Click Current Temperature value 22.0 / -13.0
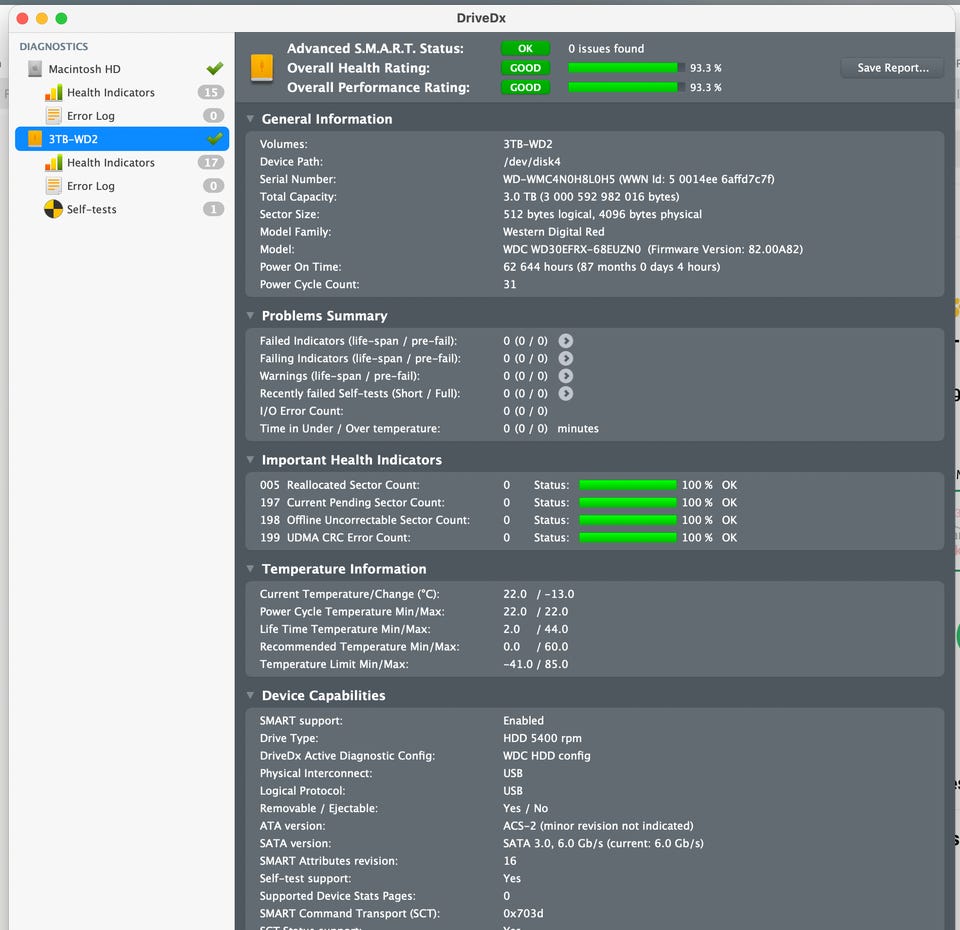Viewport: 960px width, 930px height. tap(539, 594)
